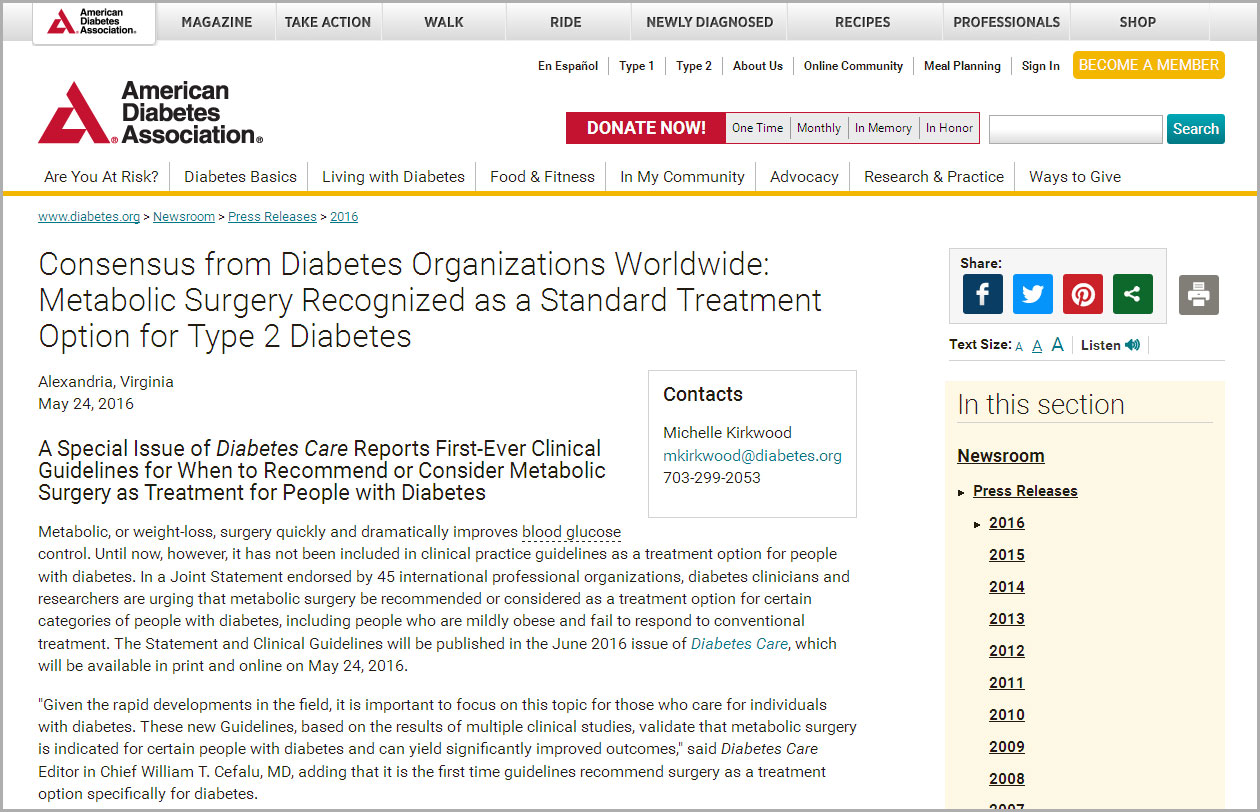Screen dimensions: 1260x812
Task: Open Food & Fitness menu
Action: [542, 176]
